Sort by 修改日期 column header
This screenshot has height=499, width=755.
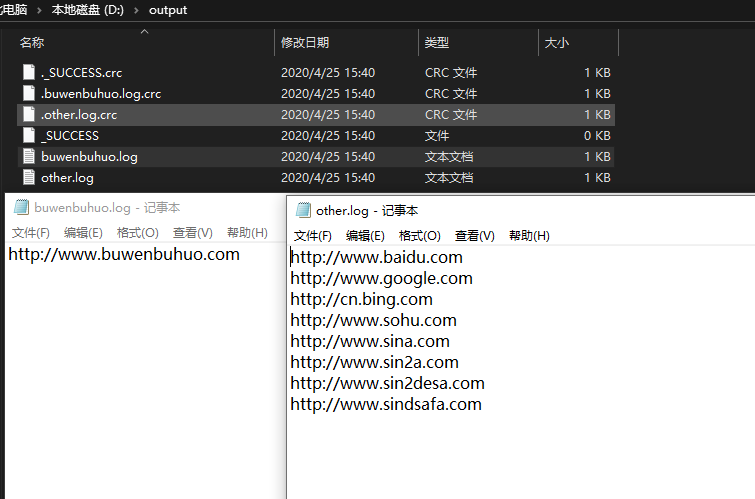305,43
